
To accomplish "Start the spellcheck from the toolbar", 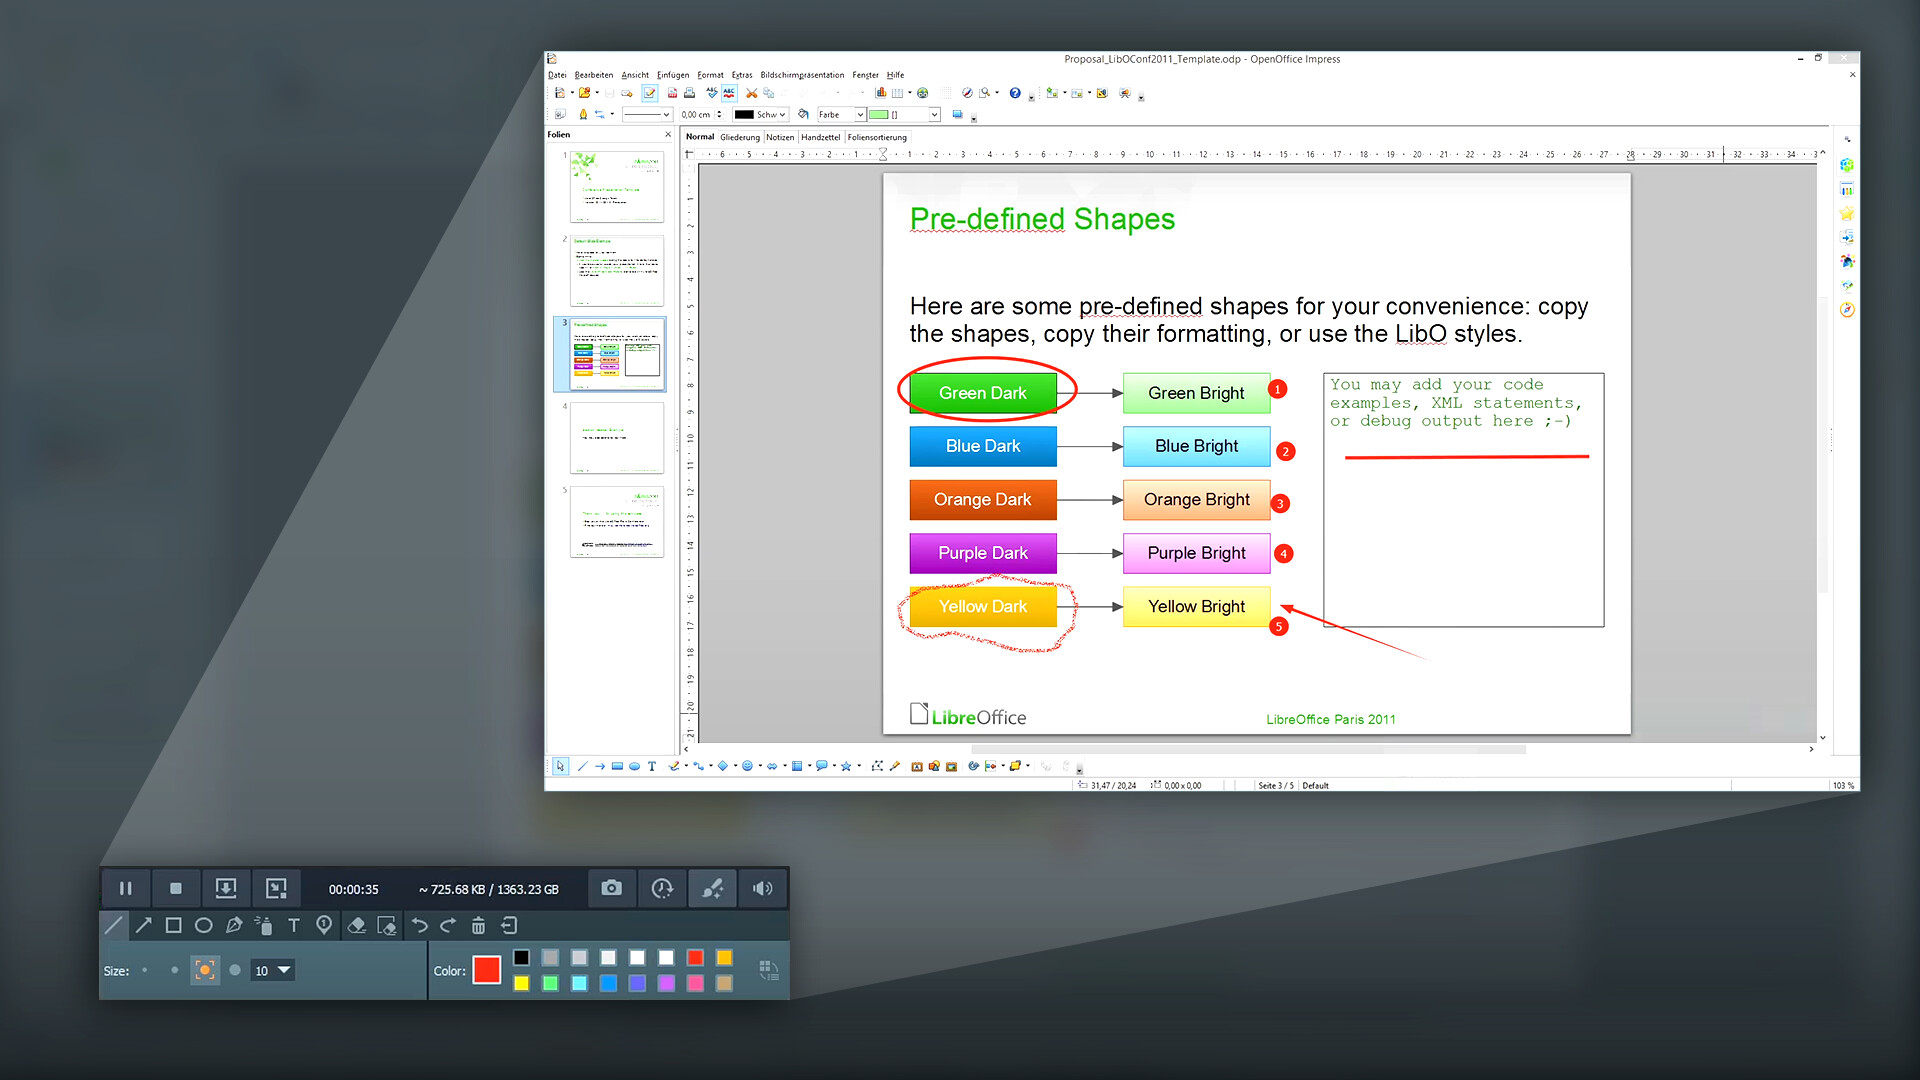I will (x=712, y=93).
